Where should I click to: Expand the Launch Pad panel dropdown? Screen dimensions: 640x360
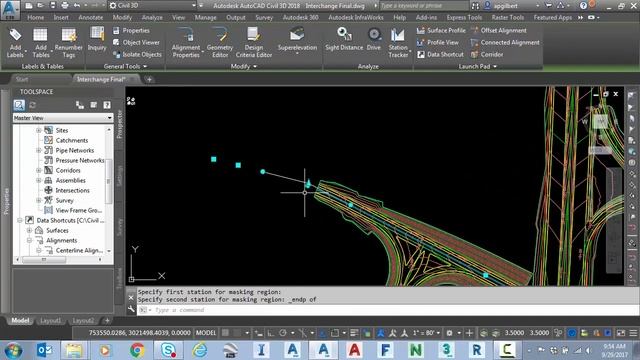[478, 66]
